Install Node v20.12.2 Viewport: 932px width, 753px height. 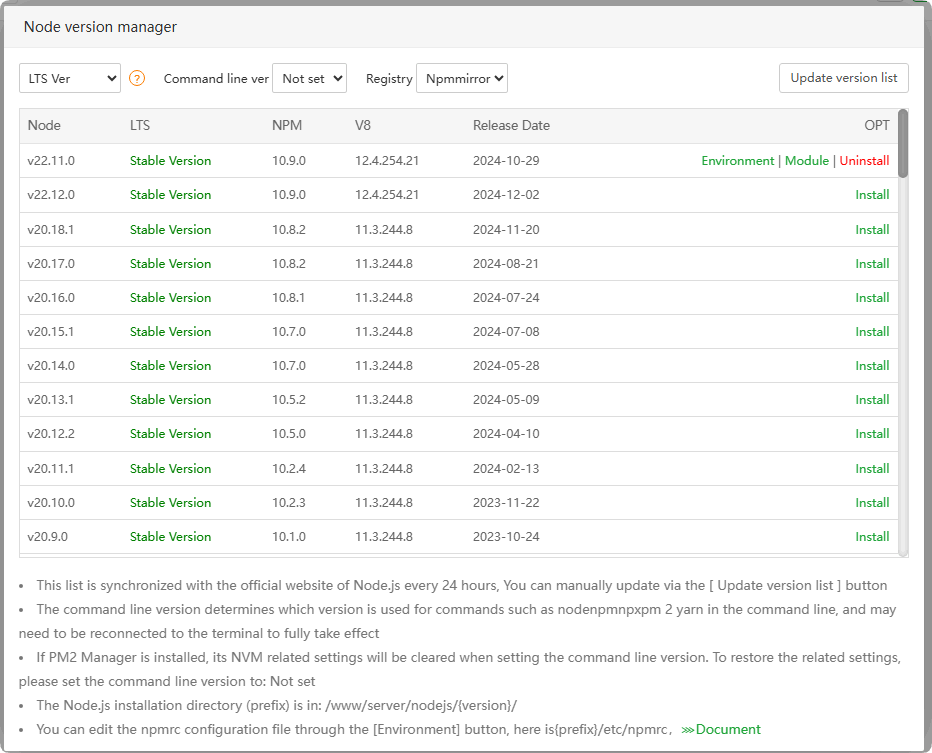pos(872,434)
